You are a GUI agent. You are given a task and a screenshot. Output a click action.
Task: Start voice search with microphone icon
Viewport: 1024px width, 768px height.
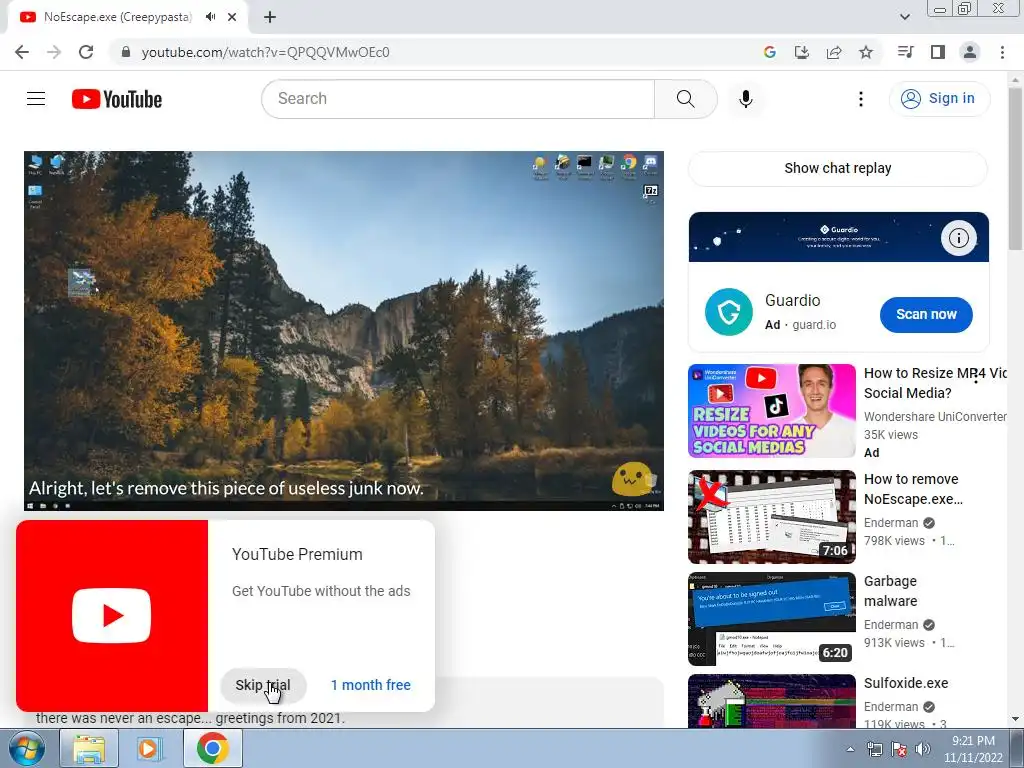[x=746, y=99]
